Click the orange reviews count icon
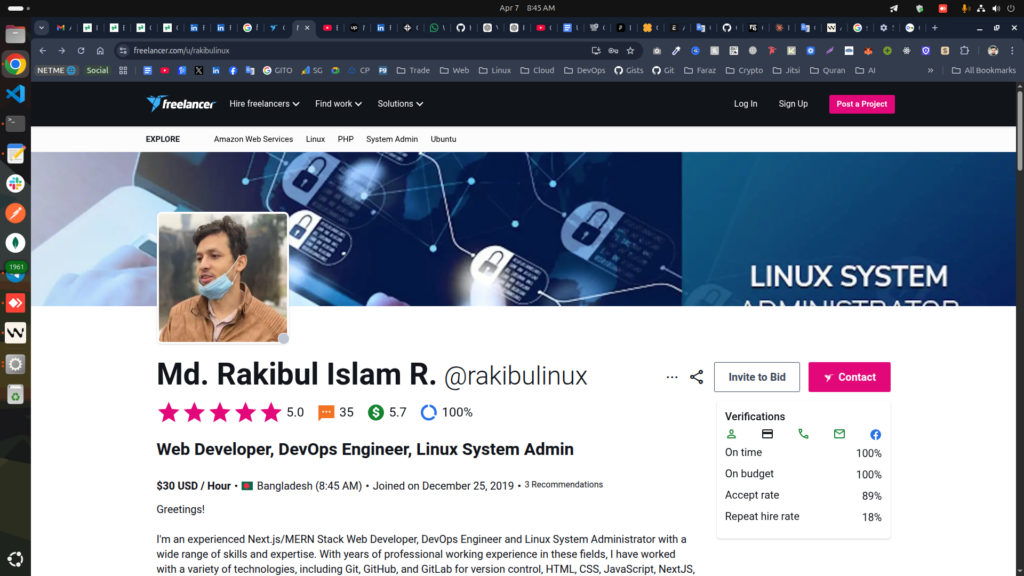 tap(326, 412)
